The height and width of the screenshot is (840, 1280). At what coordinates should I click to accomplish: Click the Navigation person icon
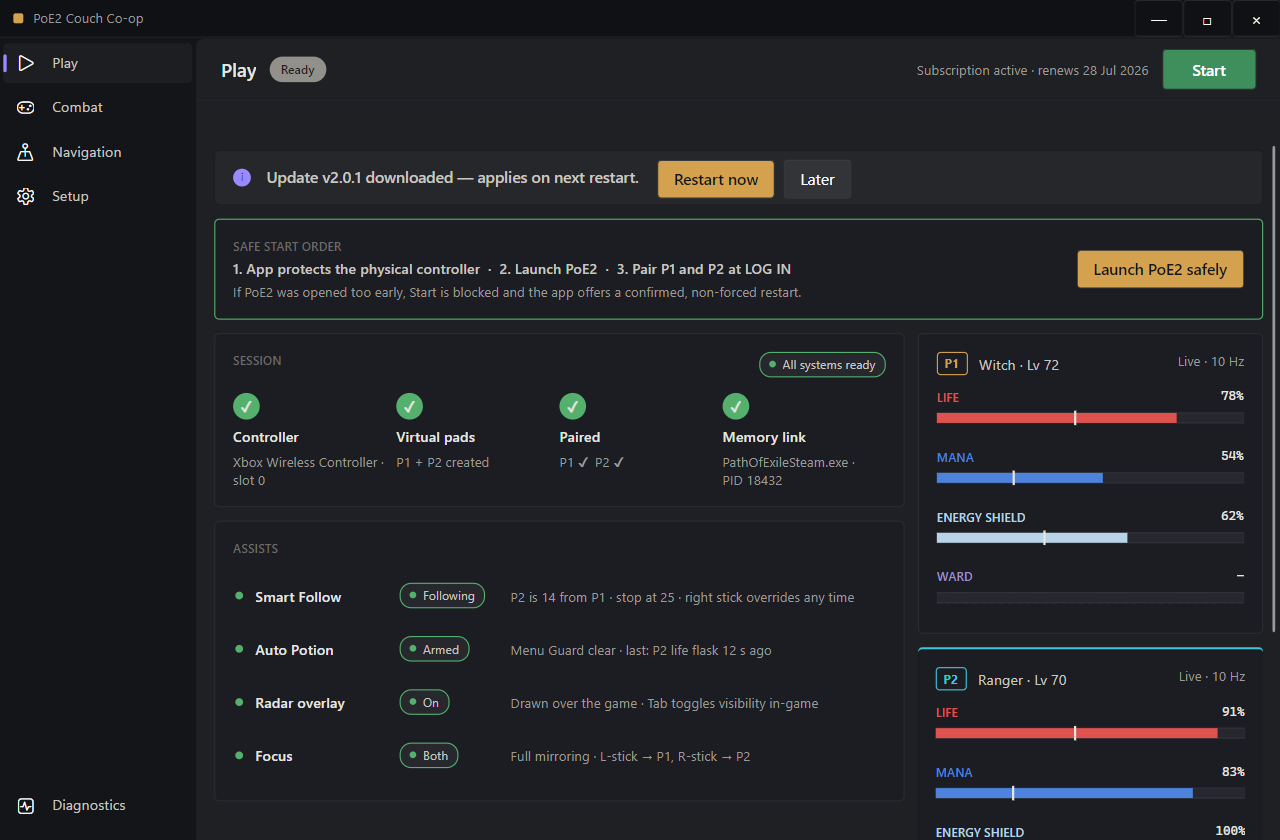pyautogui.click(x=26, y=152)
